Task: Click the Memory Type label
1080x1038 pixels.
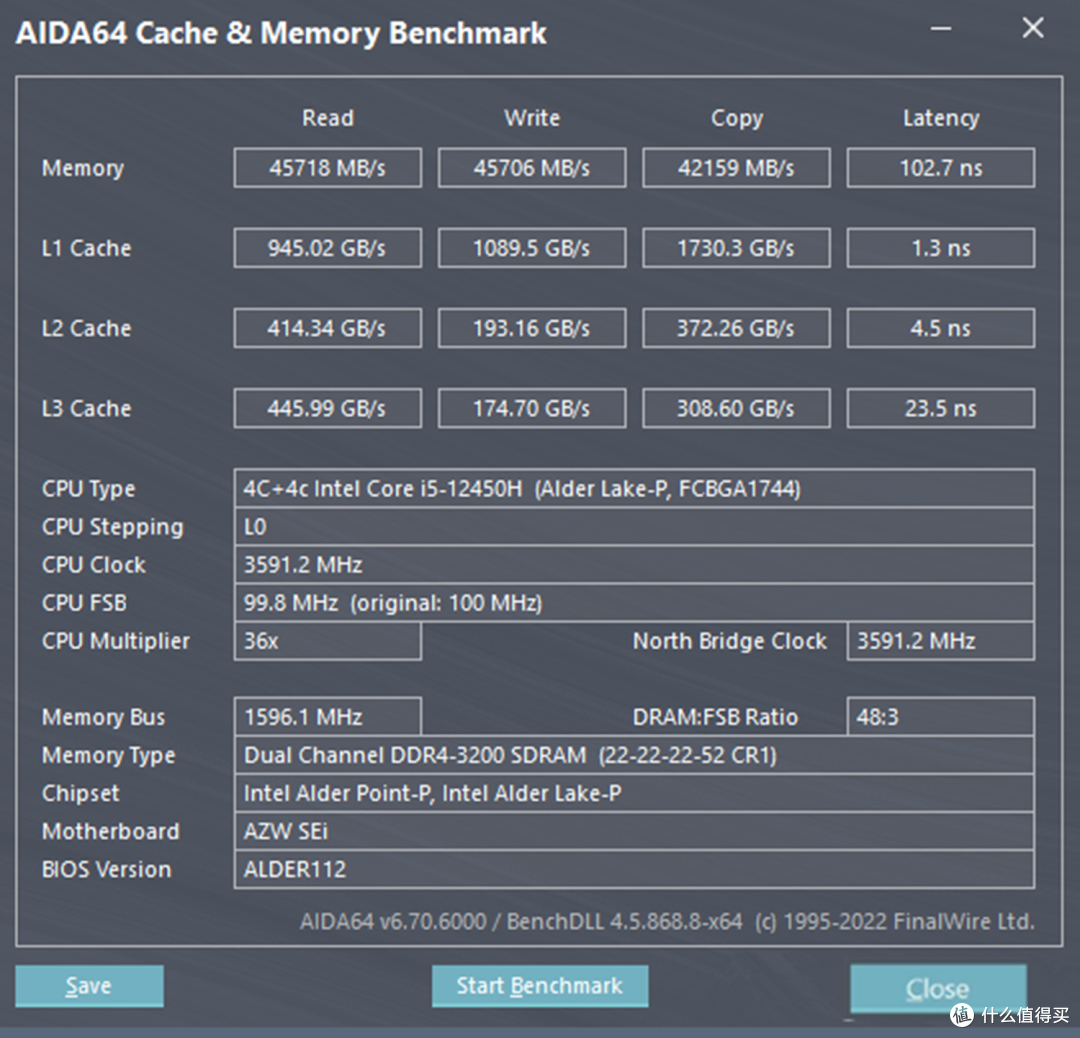Action: pos(108,756)
